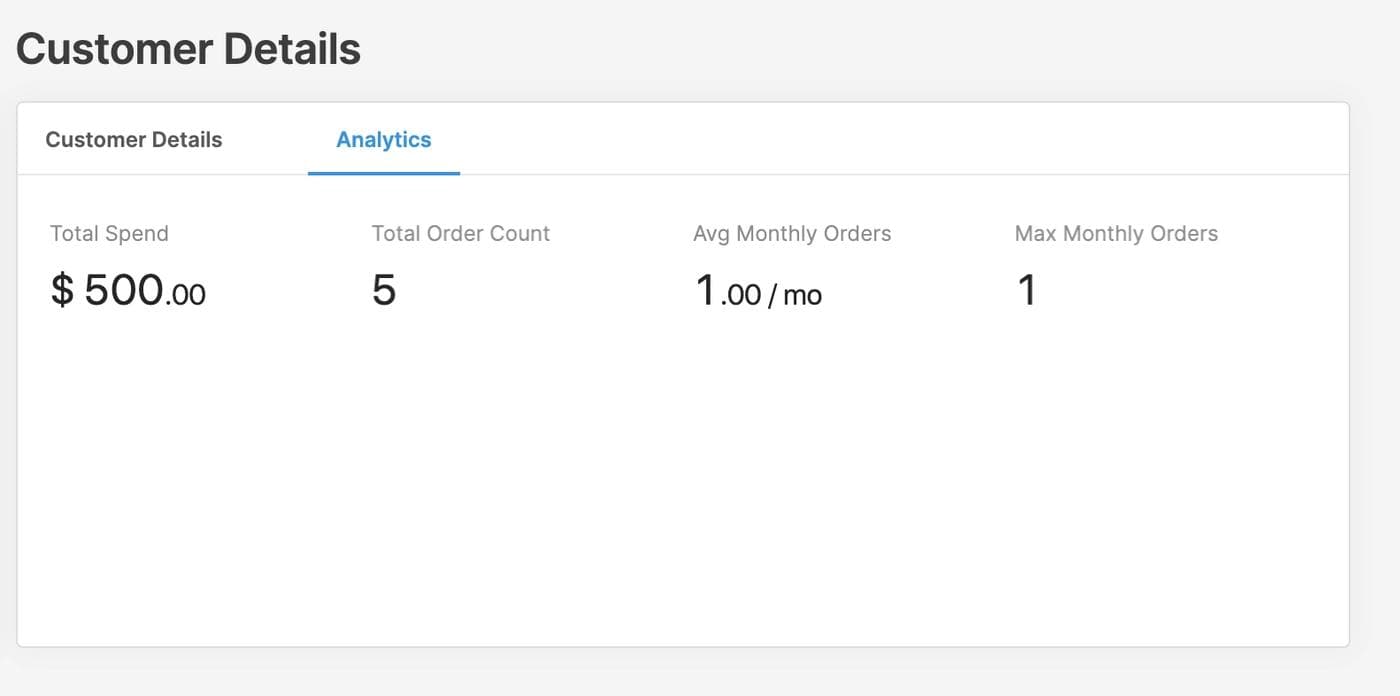Click the Customer Details page heading
Viewport: 1400px width, 696px height.
click(x=188, y=49)
